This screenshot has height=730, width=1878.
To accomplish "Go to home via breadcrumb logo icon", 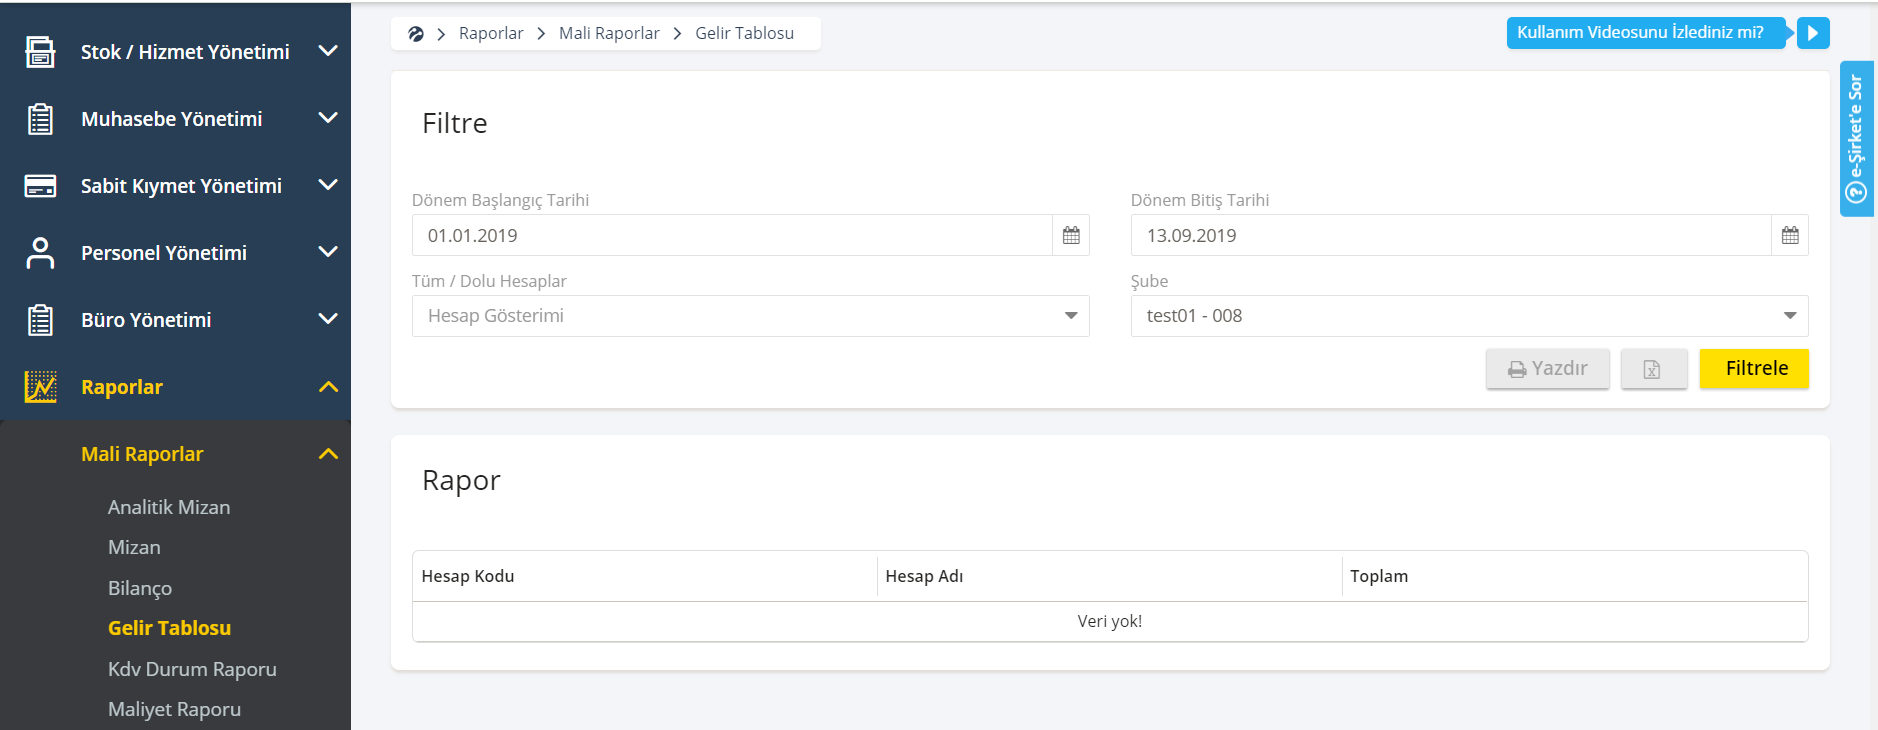I will [416, 34].
